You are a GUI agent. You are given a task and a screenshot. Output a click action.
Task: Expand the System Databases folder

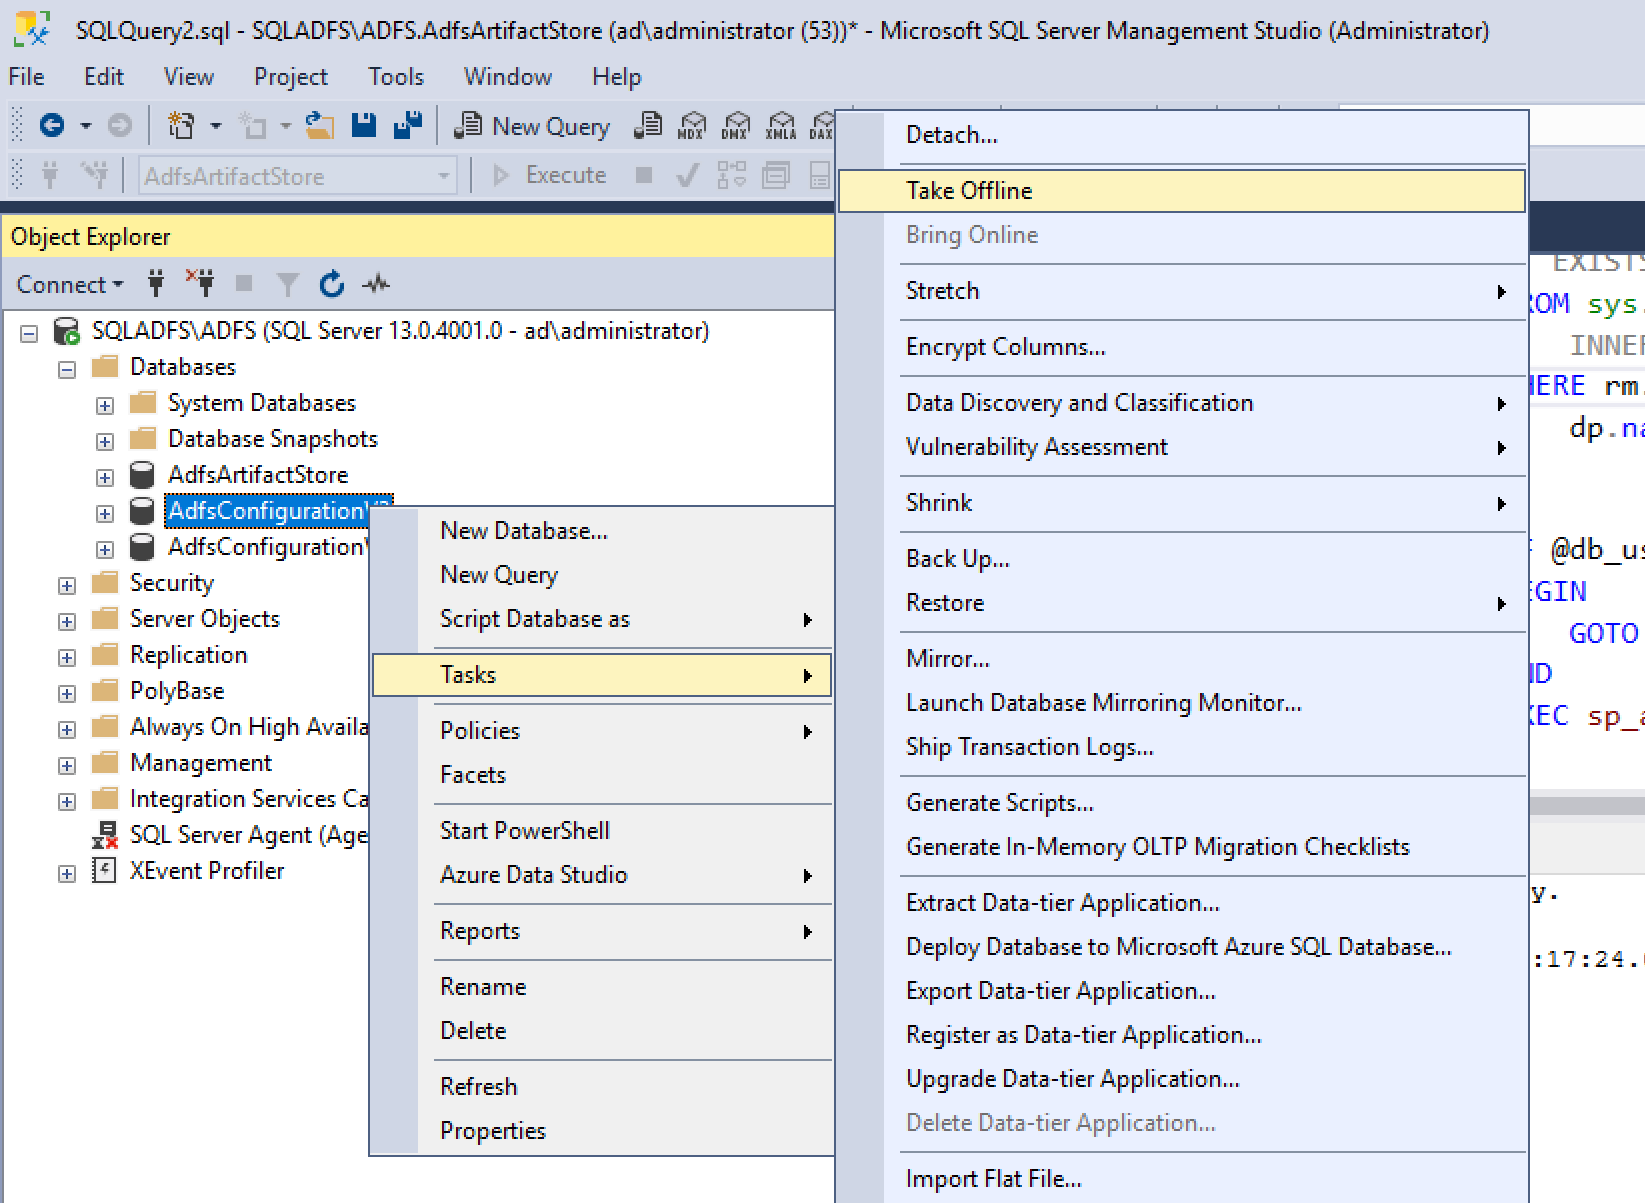click(105, 405)
